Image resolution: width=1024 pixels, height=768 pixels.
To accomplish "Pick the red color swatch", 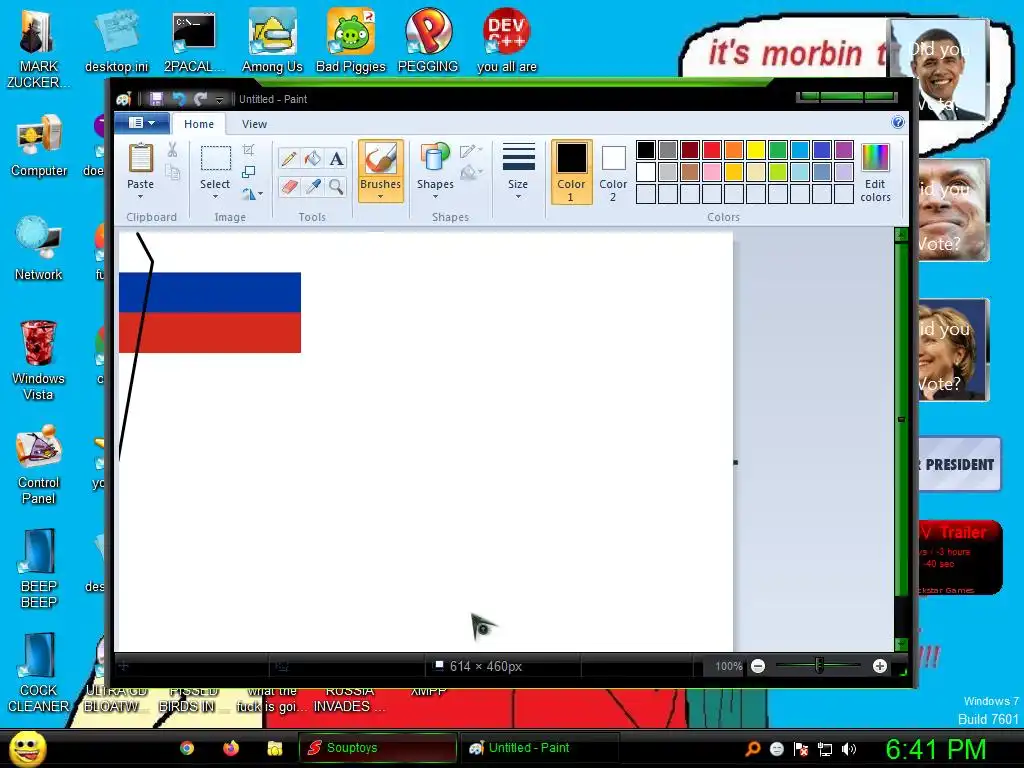I will tap(711, 150).
